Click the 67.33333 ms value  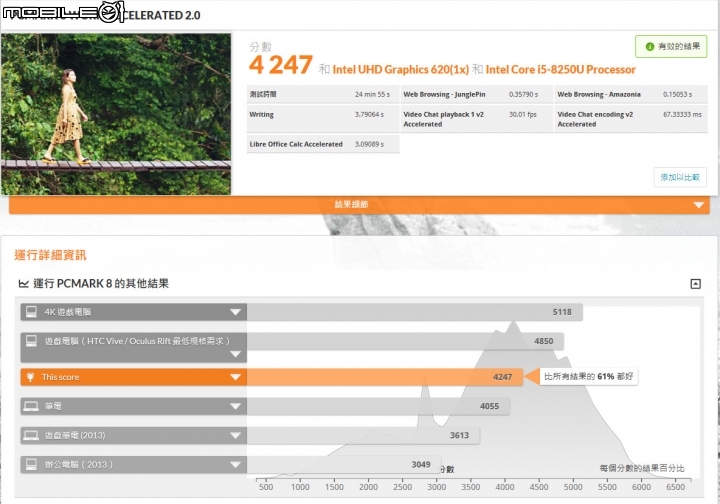click(x=682, y=114)
